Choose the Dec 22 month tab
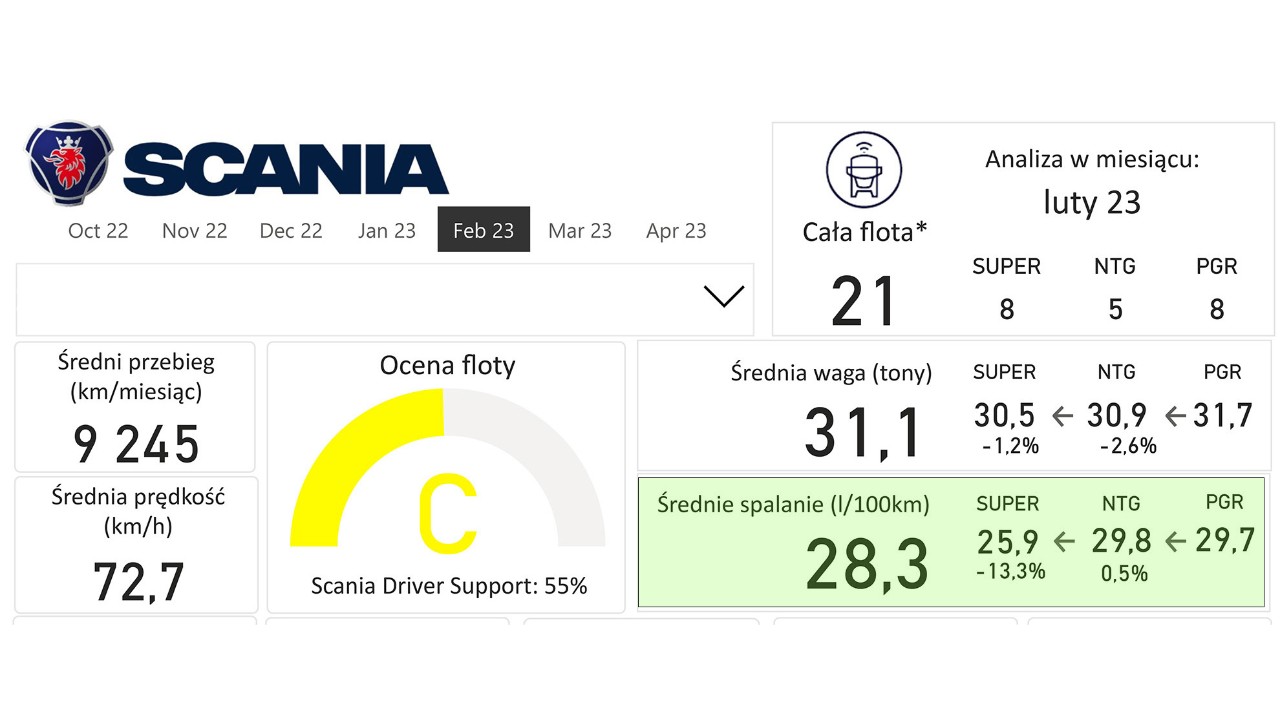 [x=291, y=230]
